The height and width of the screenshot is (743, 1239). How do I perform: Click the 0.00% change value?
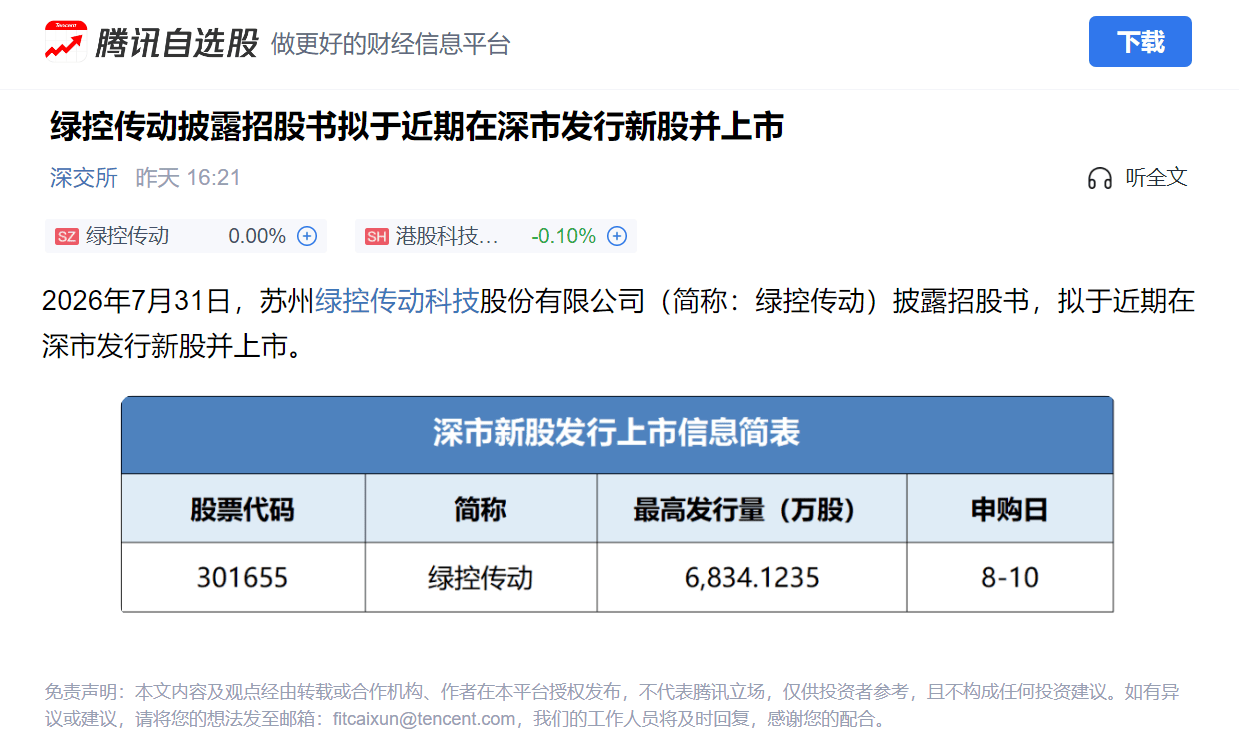coord(257,236)
